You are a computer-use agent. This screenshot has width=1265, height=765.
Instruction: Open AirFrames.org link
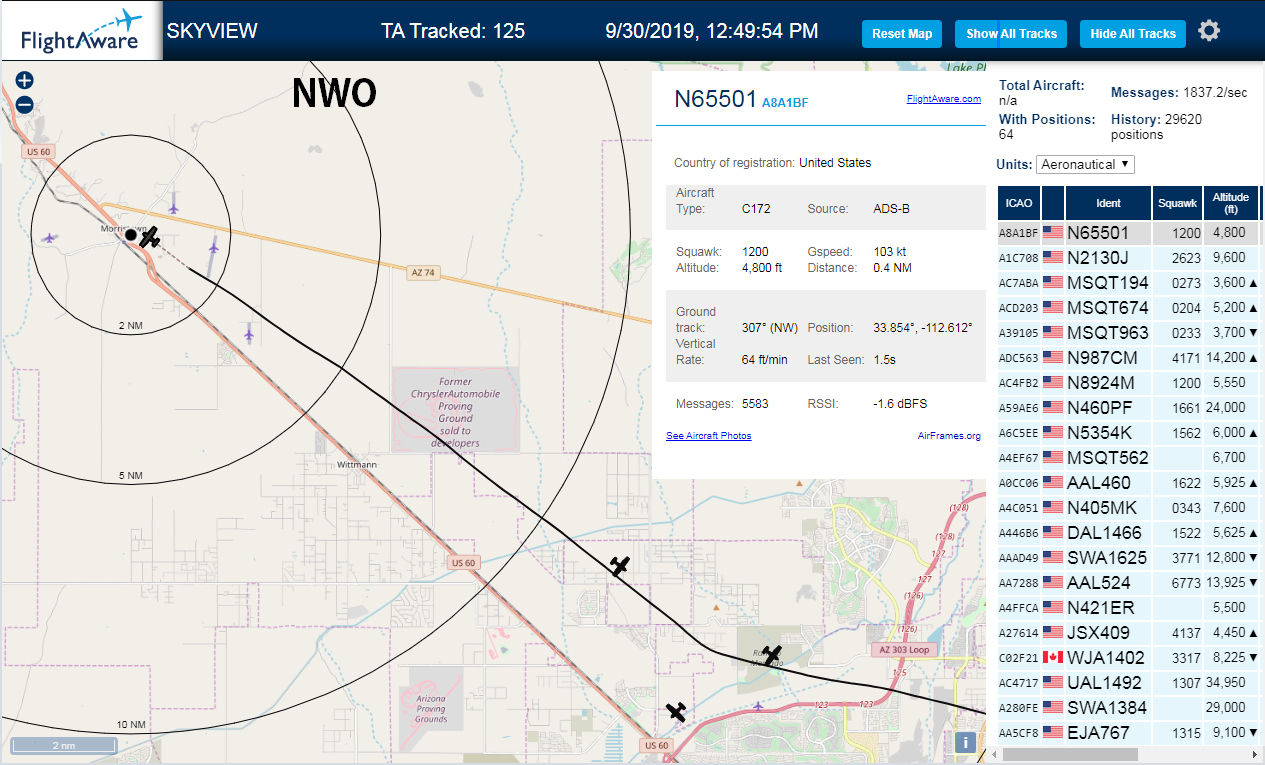point(949,436)
